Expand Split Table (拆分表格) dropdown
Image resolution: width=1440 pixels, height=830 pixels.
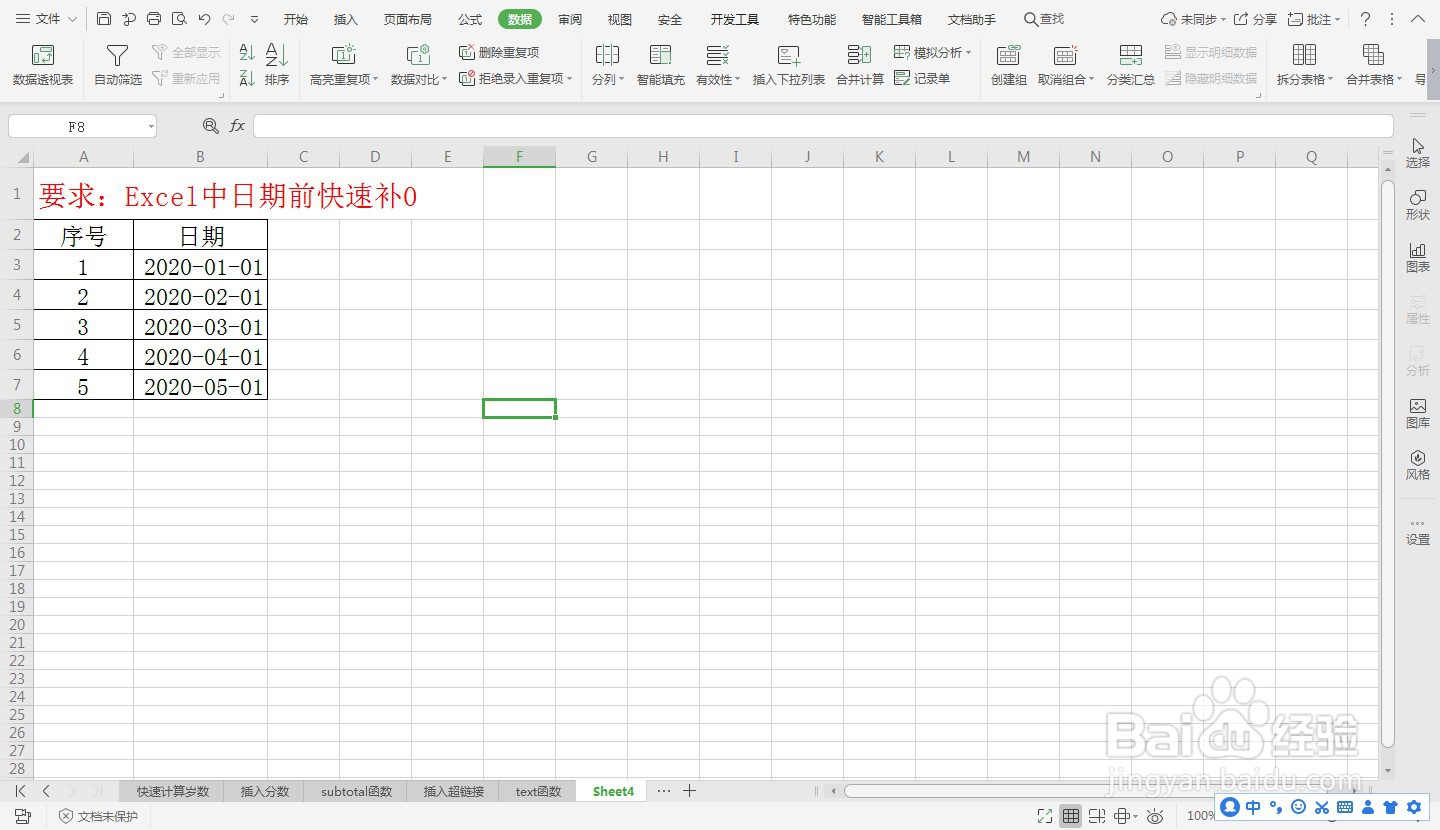click(1331, 80)
